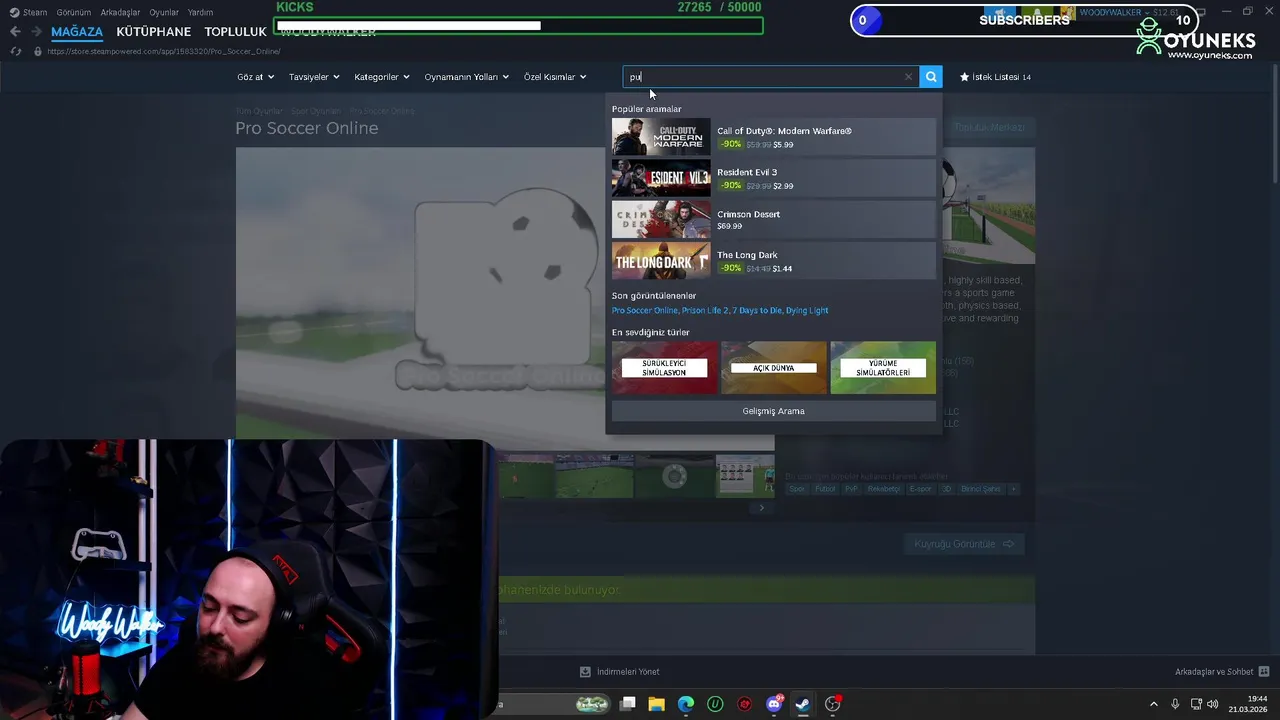Click the Futbol tag on the store page
1280x720 pixels.
[825, 489]
